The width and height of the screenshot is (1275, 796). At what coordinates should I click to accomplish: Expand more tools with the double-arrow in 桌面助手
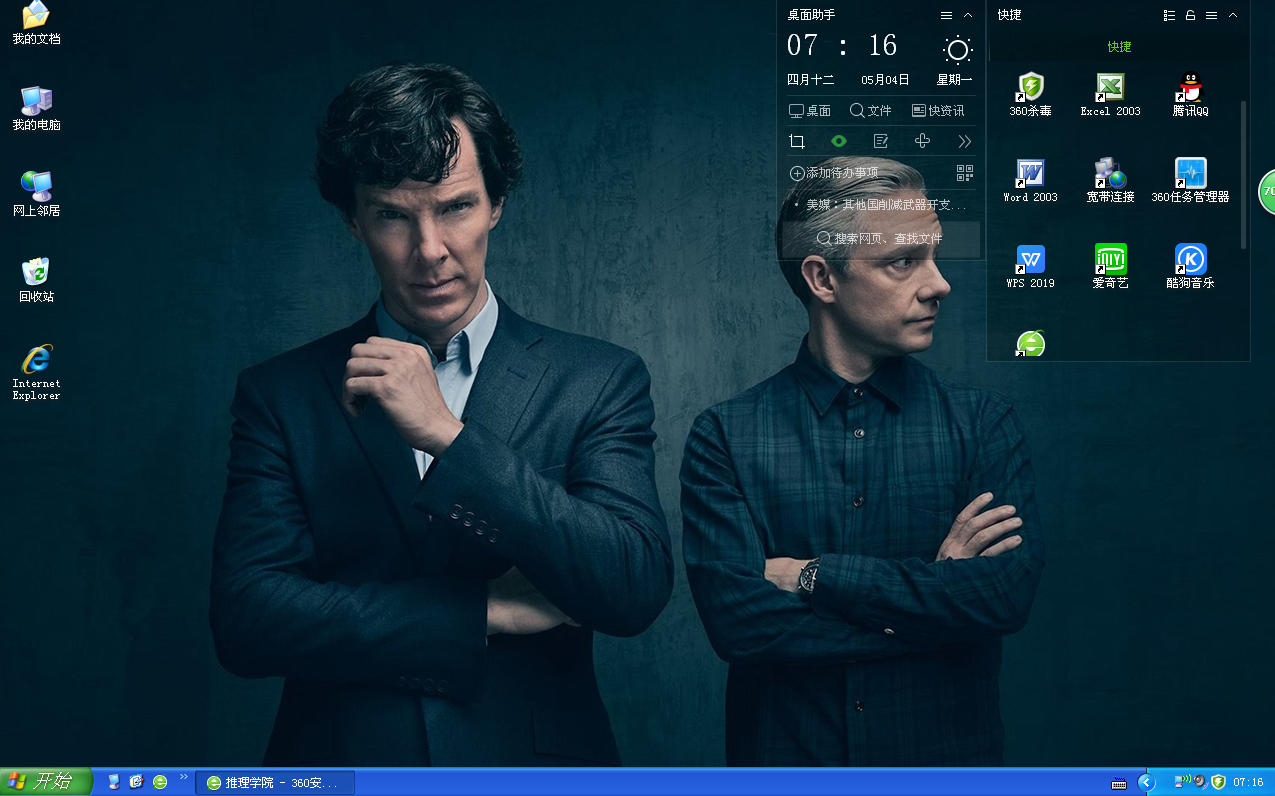coord(965,142)
